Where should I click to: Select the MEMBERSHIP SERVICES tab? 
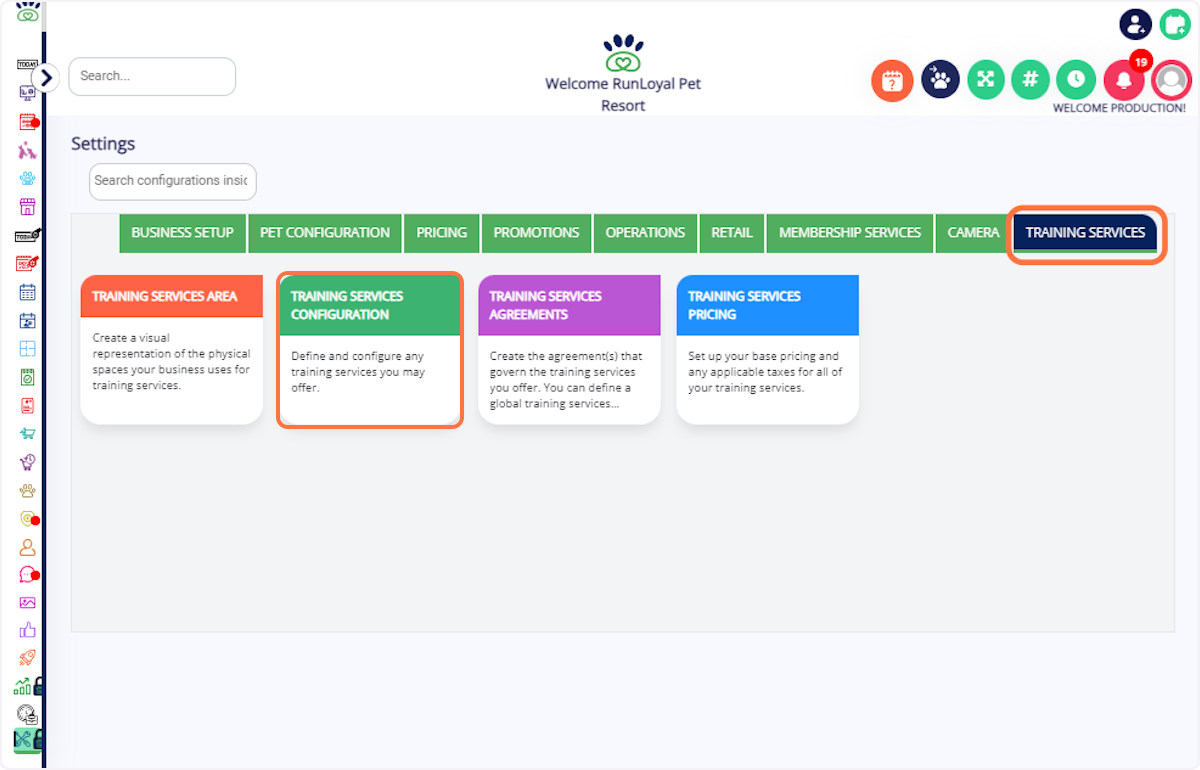coord(849,232)
